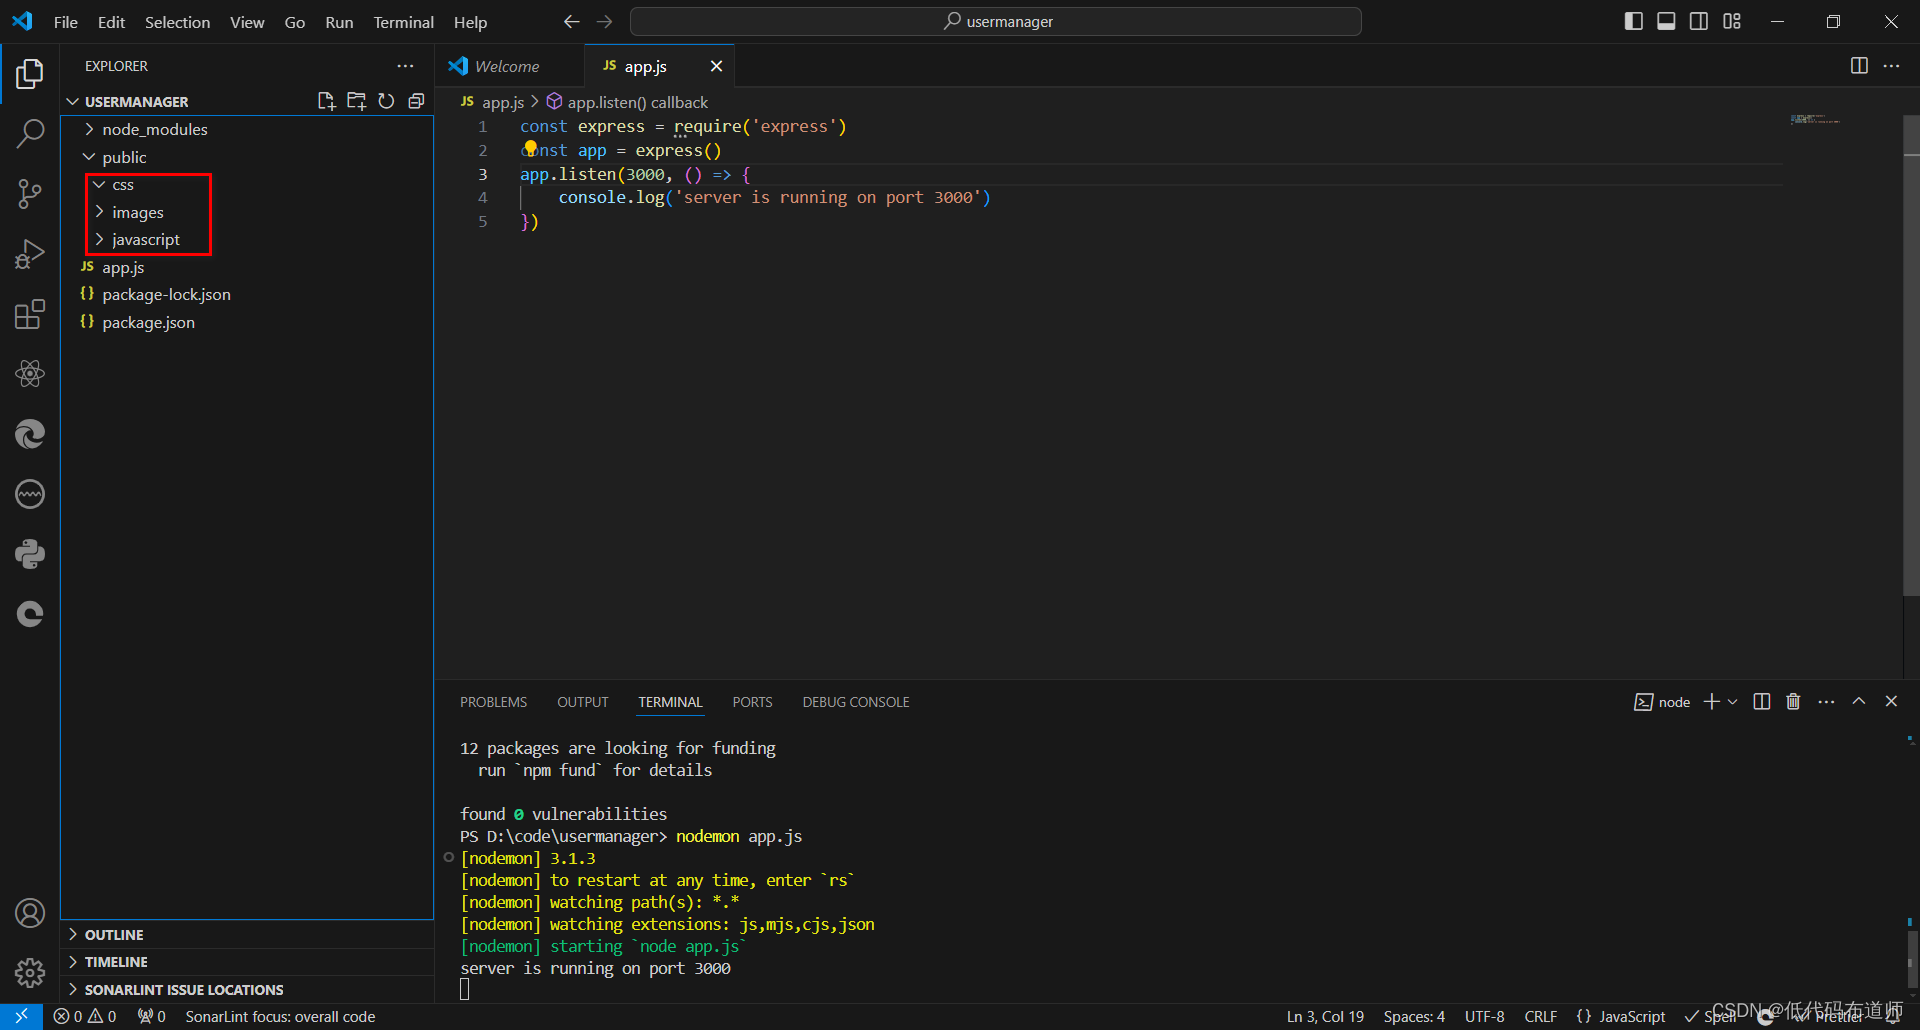Open the Search view in activity bar
This screenshot has width=1920, height=1030.
point(30,133)
